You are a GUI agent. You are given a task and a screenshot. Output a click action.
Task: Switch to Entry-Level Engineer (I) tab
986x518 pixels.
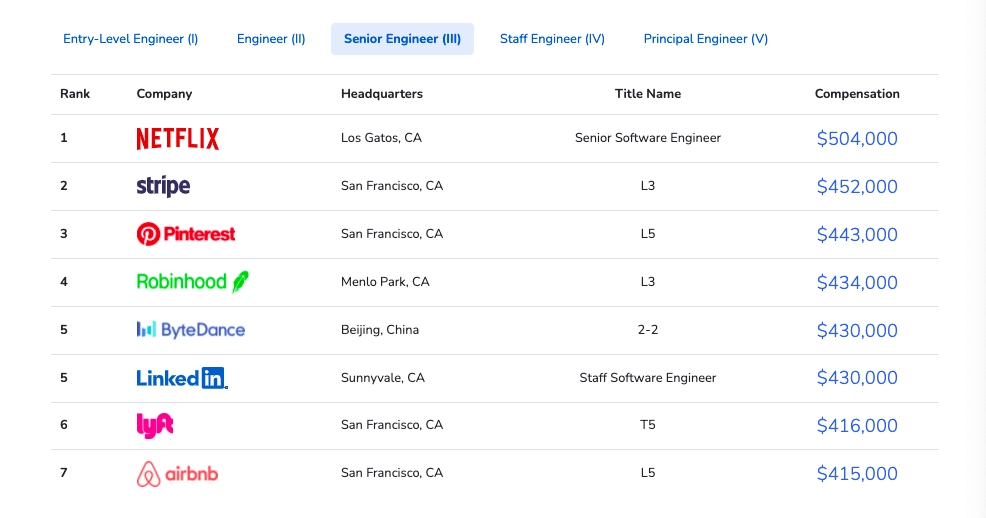(131, 39)
